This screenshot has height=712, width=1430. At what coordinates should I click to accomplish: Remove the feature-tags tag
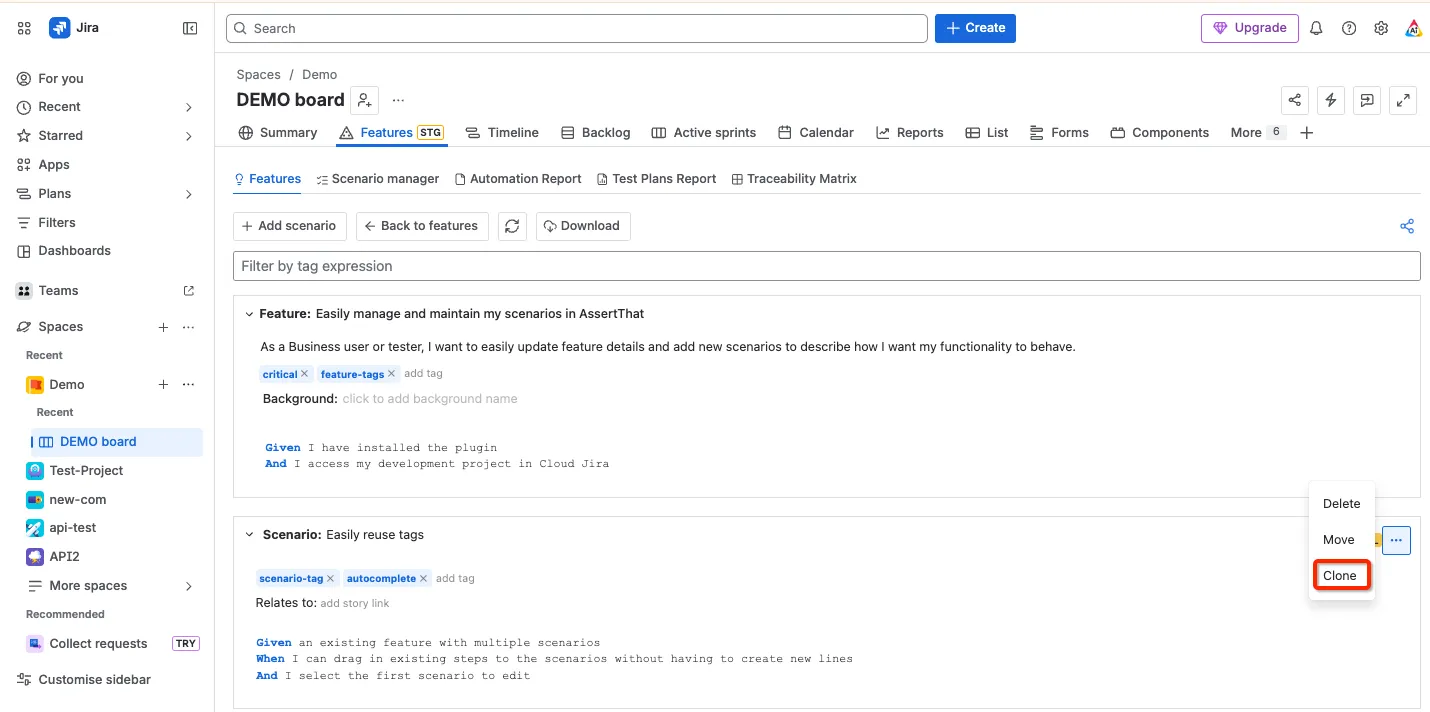coord(392,374)
